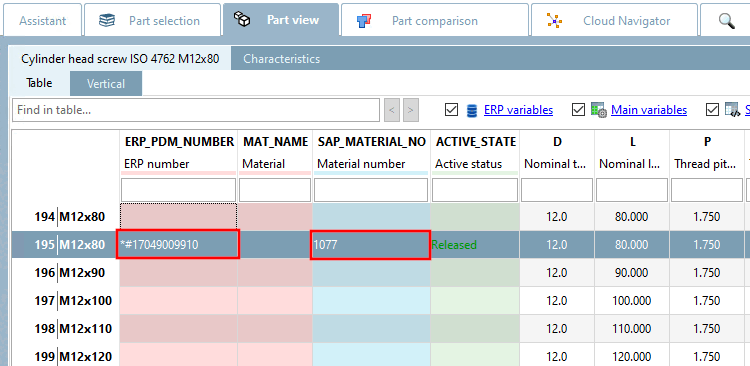Toggle the third variables checkbox at right
Image resolution: width=750 pixels, height=366 pixels.
(712, 110)
